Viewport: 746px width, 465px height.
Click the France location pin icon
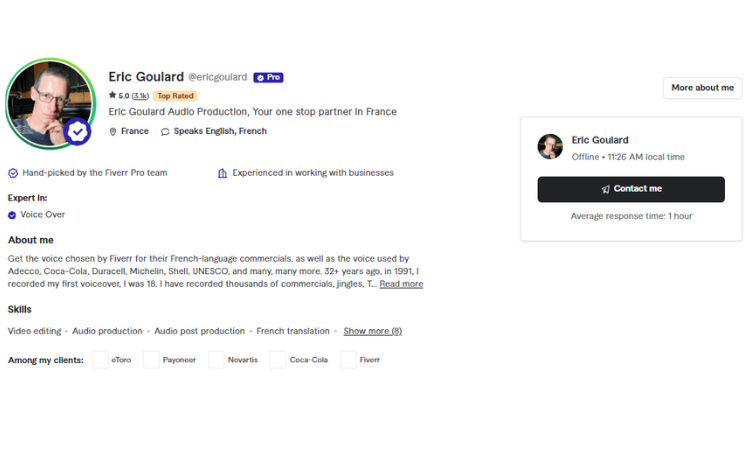pyautogui.click(x=113, y=131)
